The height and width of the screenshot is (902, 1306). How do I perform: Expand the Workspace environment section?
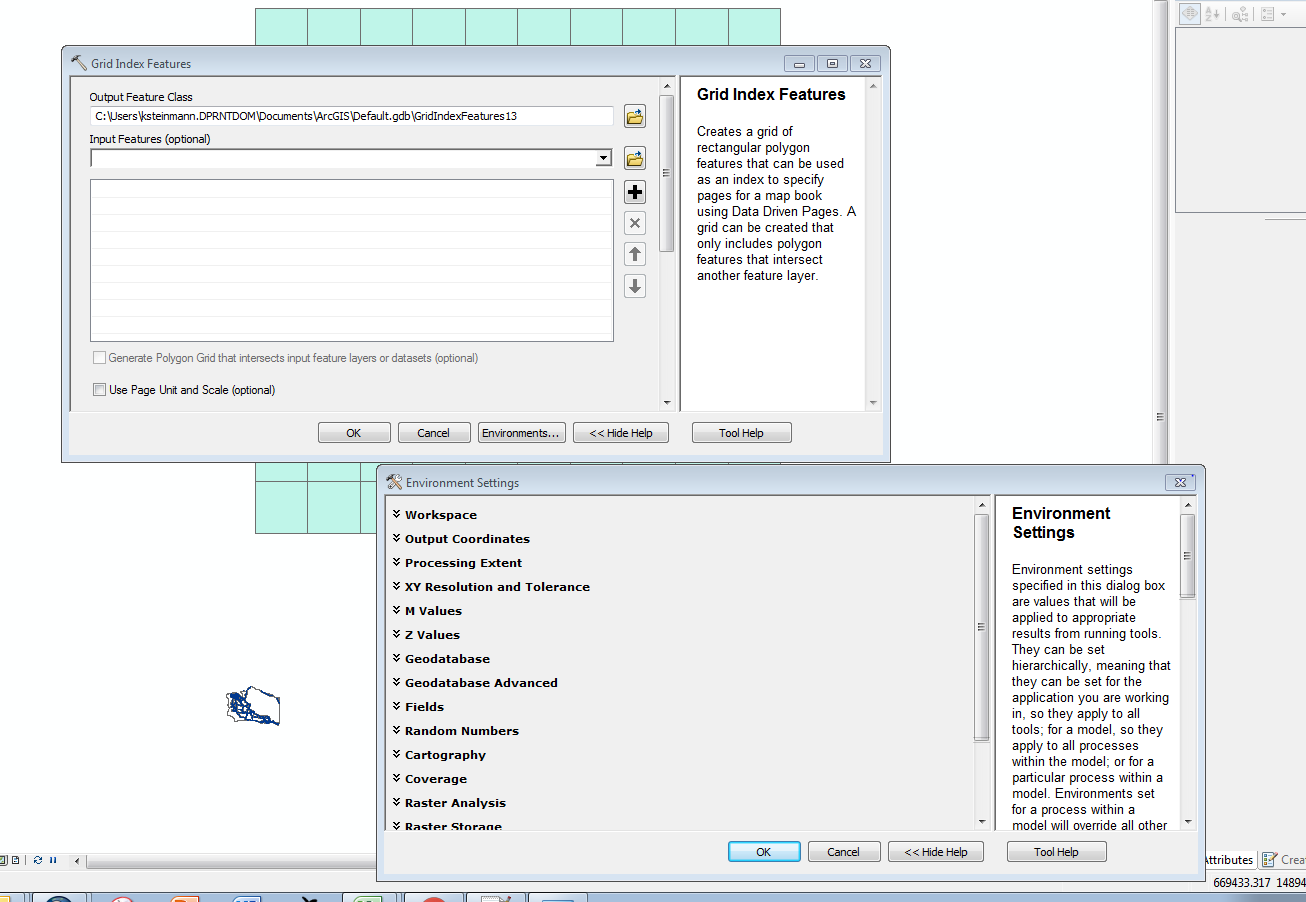441,514
